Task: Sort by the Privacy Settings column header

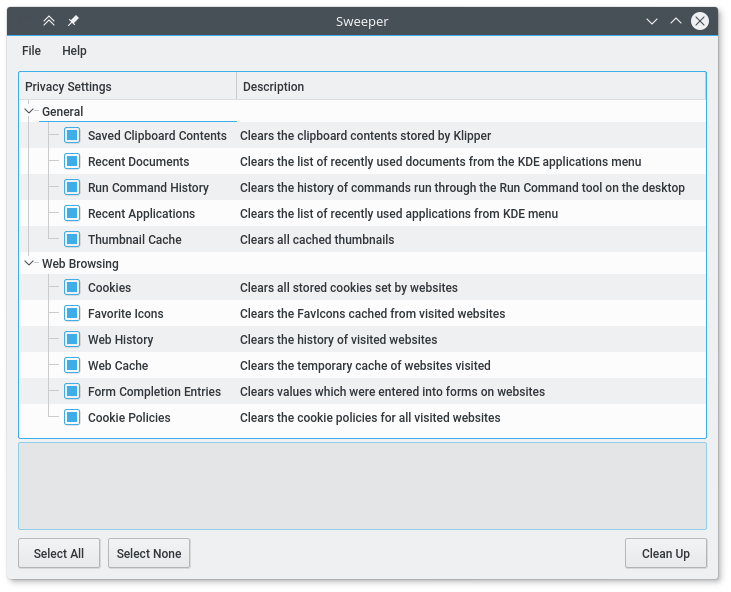Action: point(127,87)
